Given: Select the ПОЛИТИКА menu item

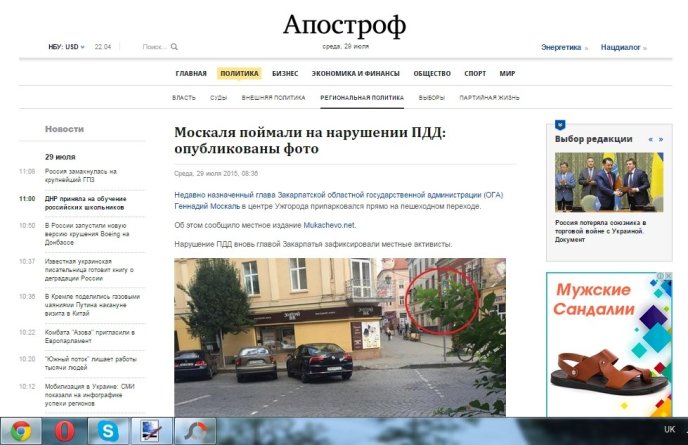Looking at the screenshot, I should 239,73.
